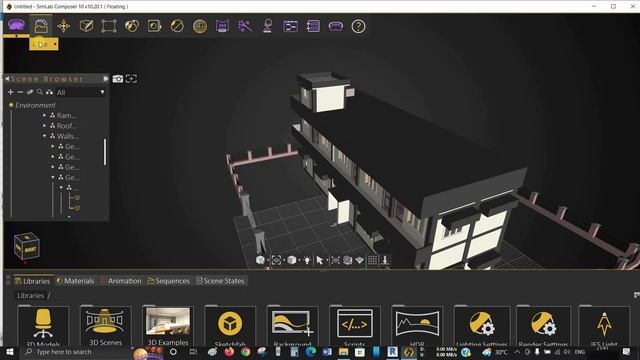Screen dimensions: 640x360
Task: Collapse the Walls... tree node
Action: pyautogui.click(x=44, y=136)
